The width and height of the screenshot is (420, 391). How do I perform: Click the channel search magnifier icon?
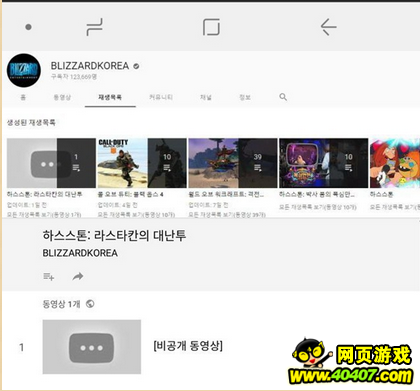283,97
